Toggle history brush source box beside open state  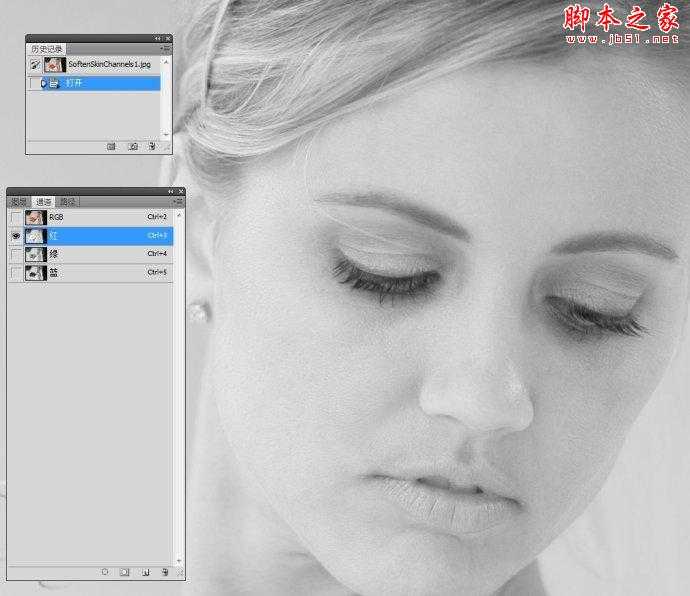[35, 83]
